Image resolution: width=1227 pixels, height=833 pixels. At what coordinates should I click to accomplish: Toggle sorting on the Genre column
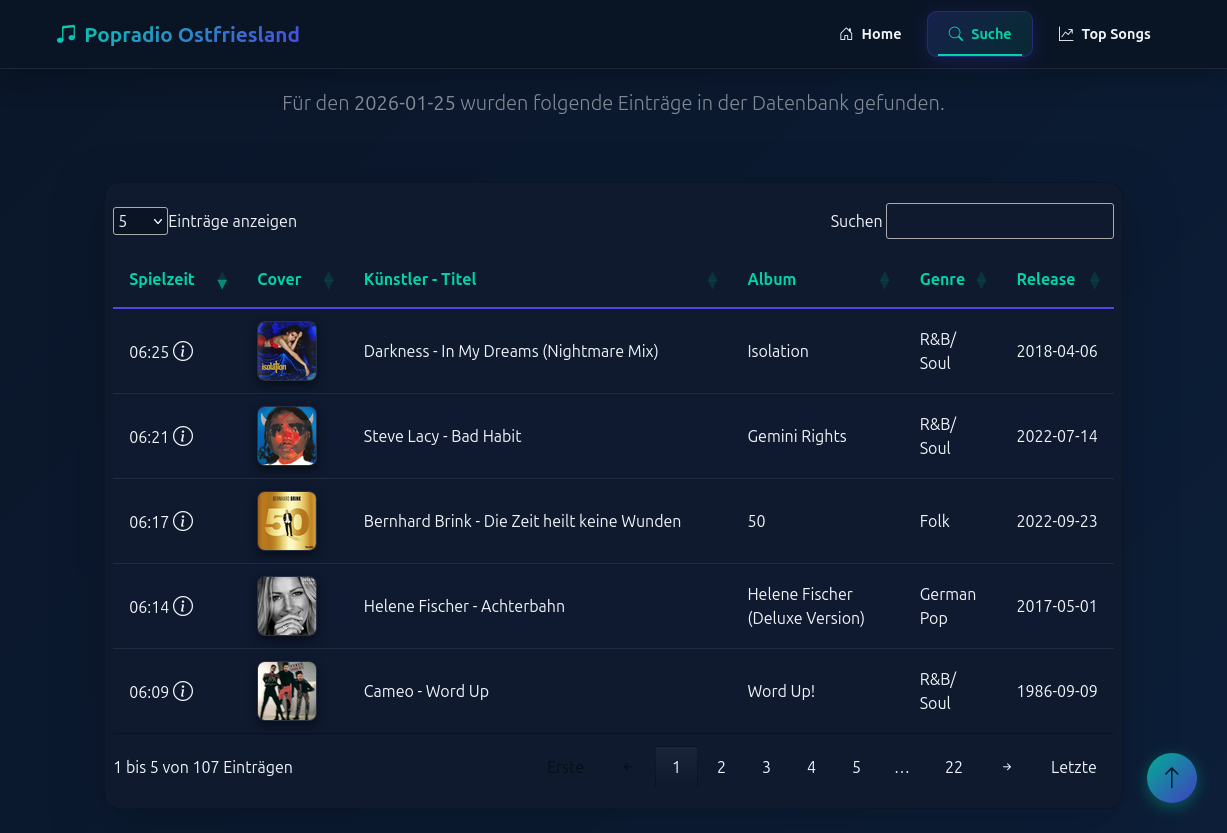[x=981, y=281]
